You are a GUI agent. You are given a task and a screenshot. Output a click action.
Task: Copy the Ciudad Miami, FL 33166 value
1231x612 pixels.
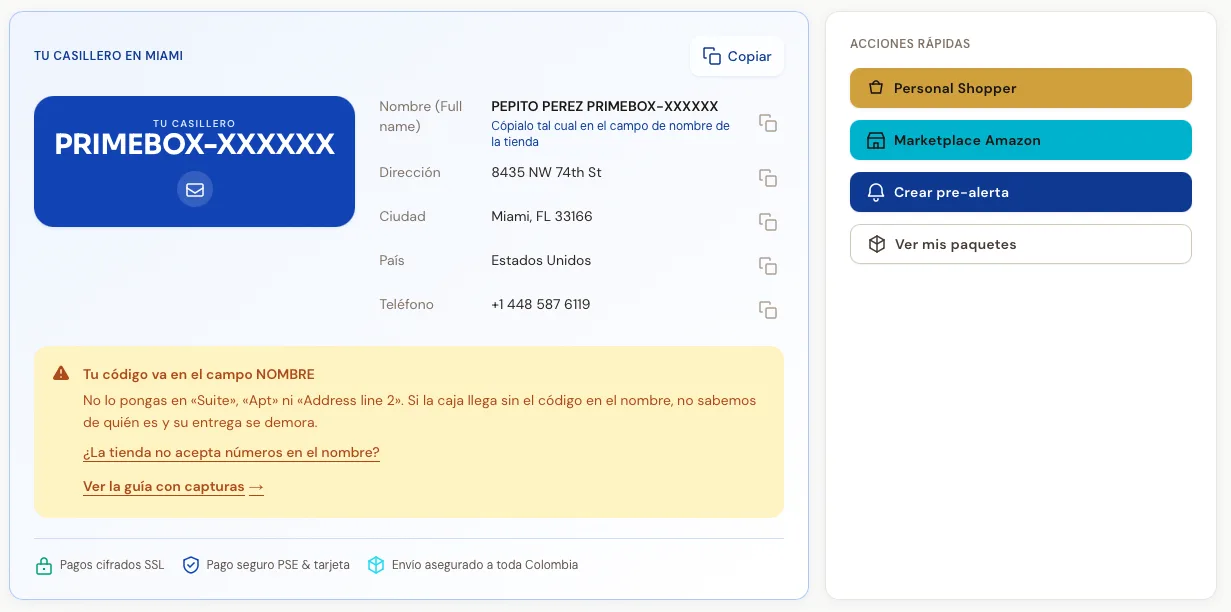click(x=768, y=222)
